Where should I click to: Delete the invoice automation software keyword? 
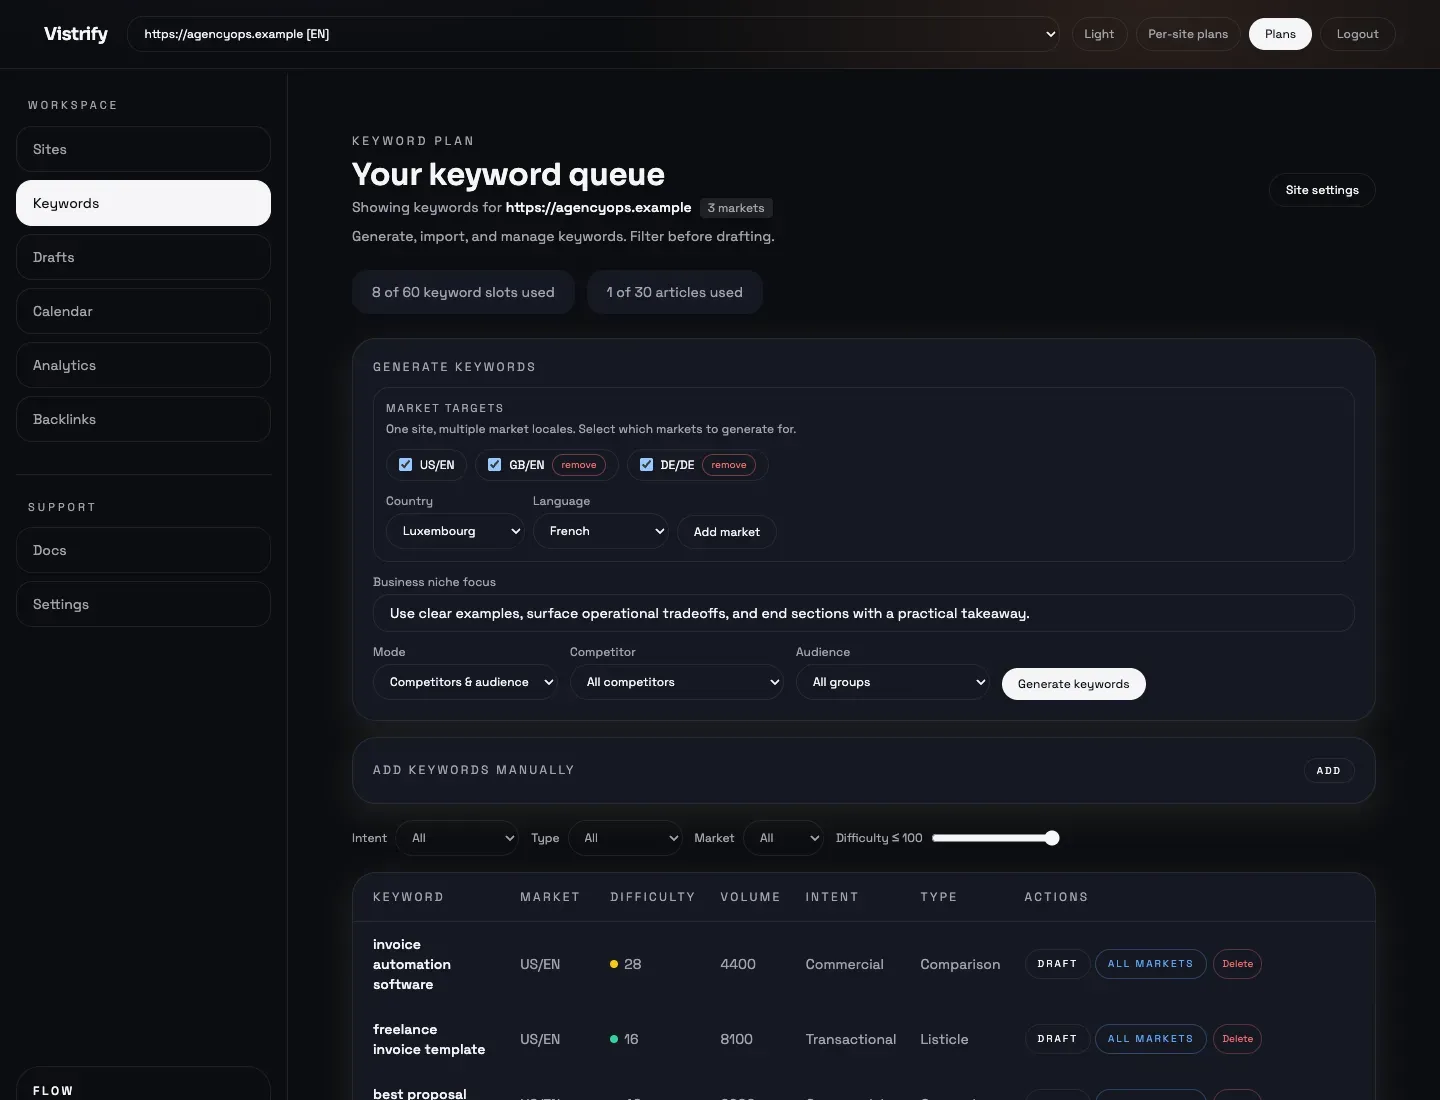coord(1237,964)
